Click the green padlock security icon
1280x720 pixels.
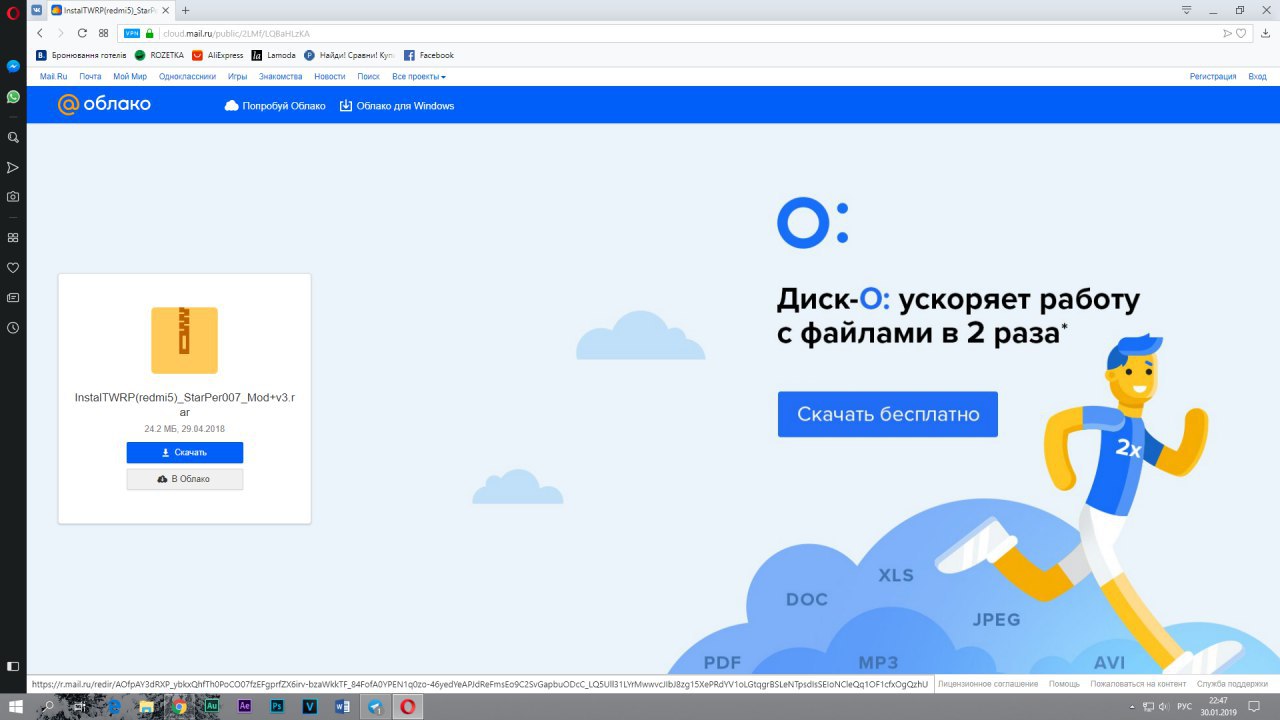pos(150,33)
